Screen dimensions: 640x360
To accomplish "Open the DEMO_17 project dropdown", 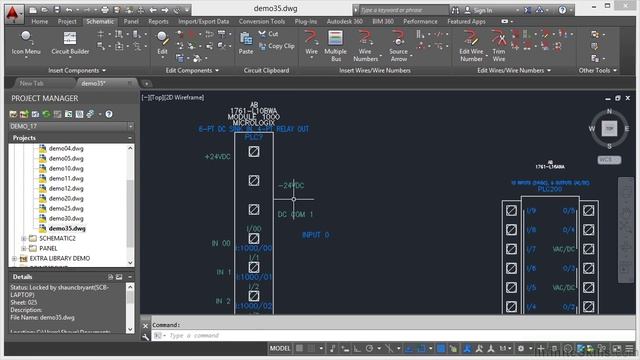I will pos(130,127).
